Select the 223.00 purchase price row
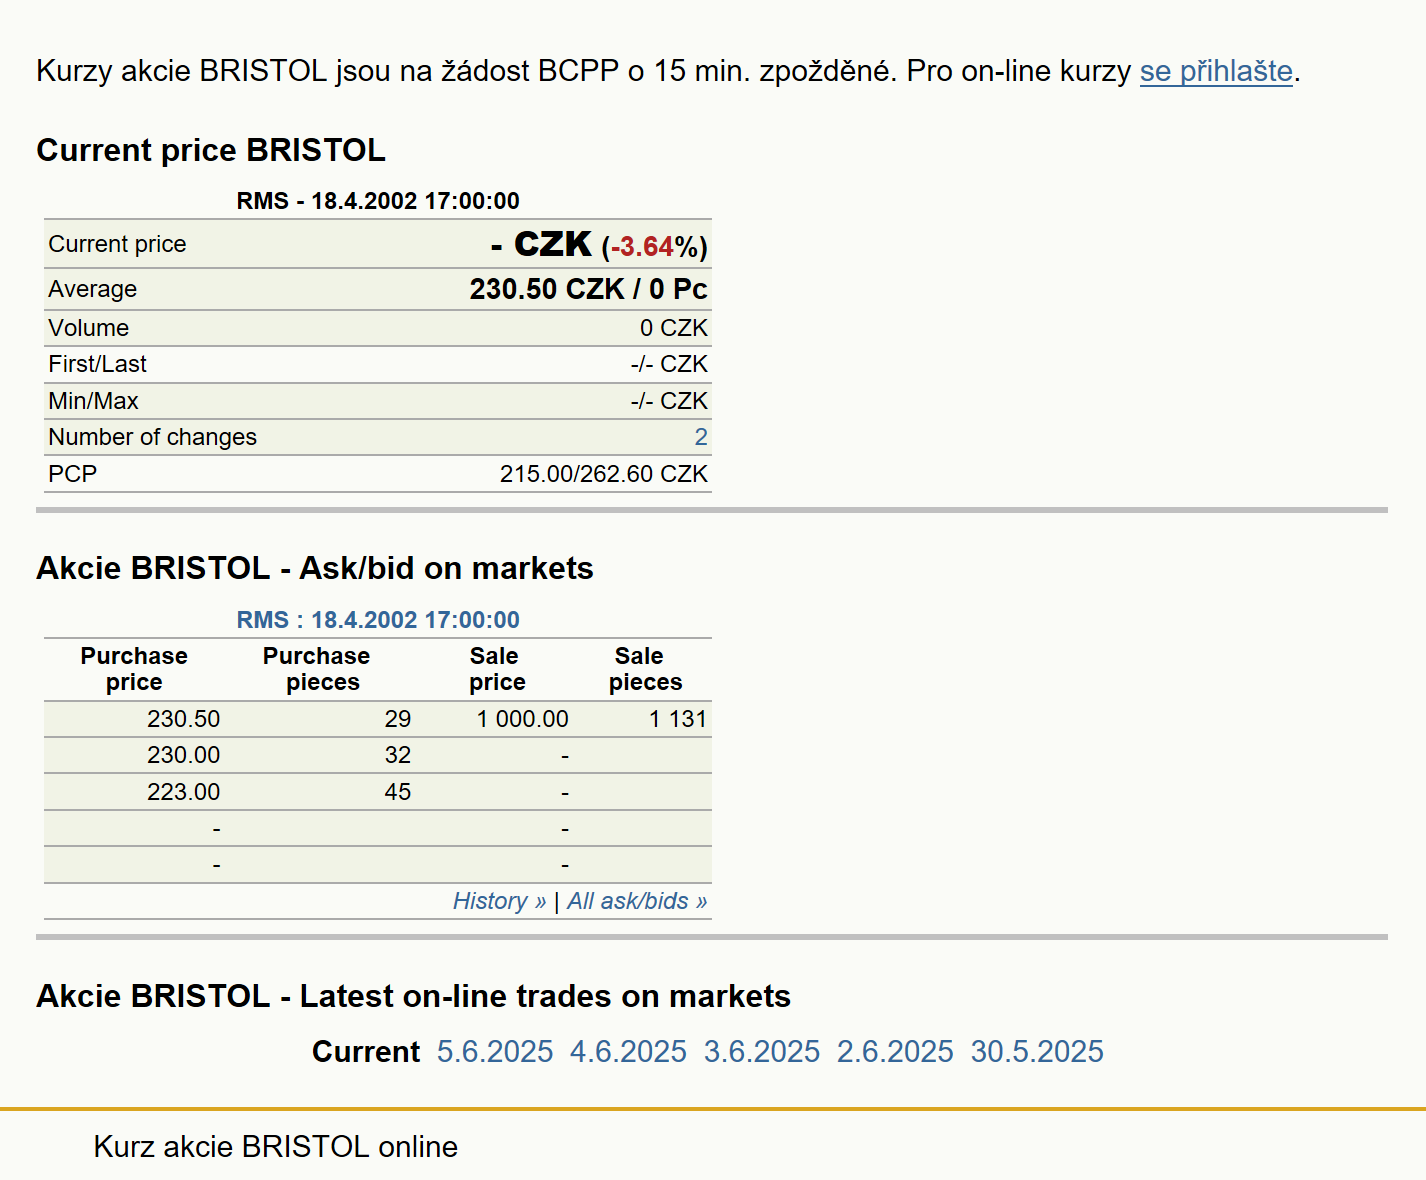Screen dimensions: 1426x1180 pos(378,792)
